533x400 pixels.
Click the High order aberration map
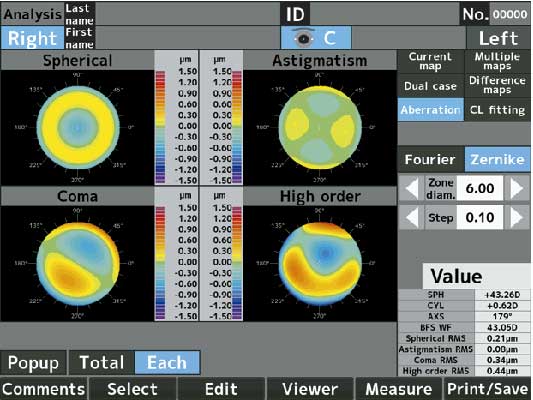point(320,263)
